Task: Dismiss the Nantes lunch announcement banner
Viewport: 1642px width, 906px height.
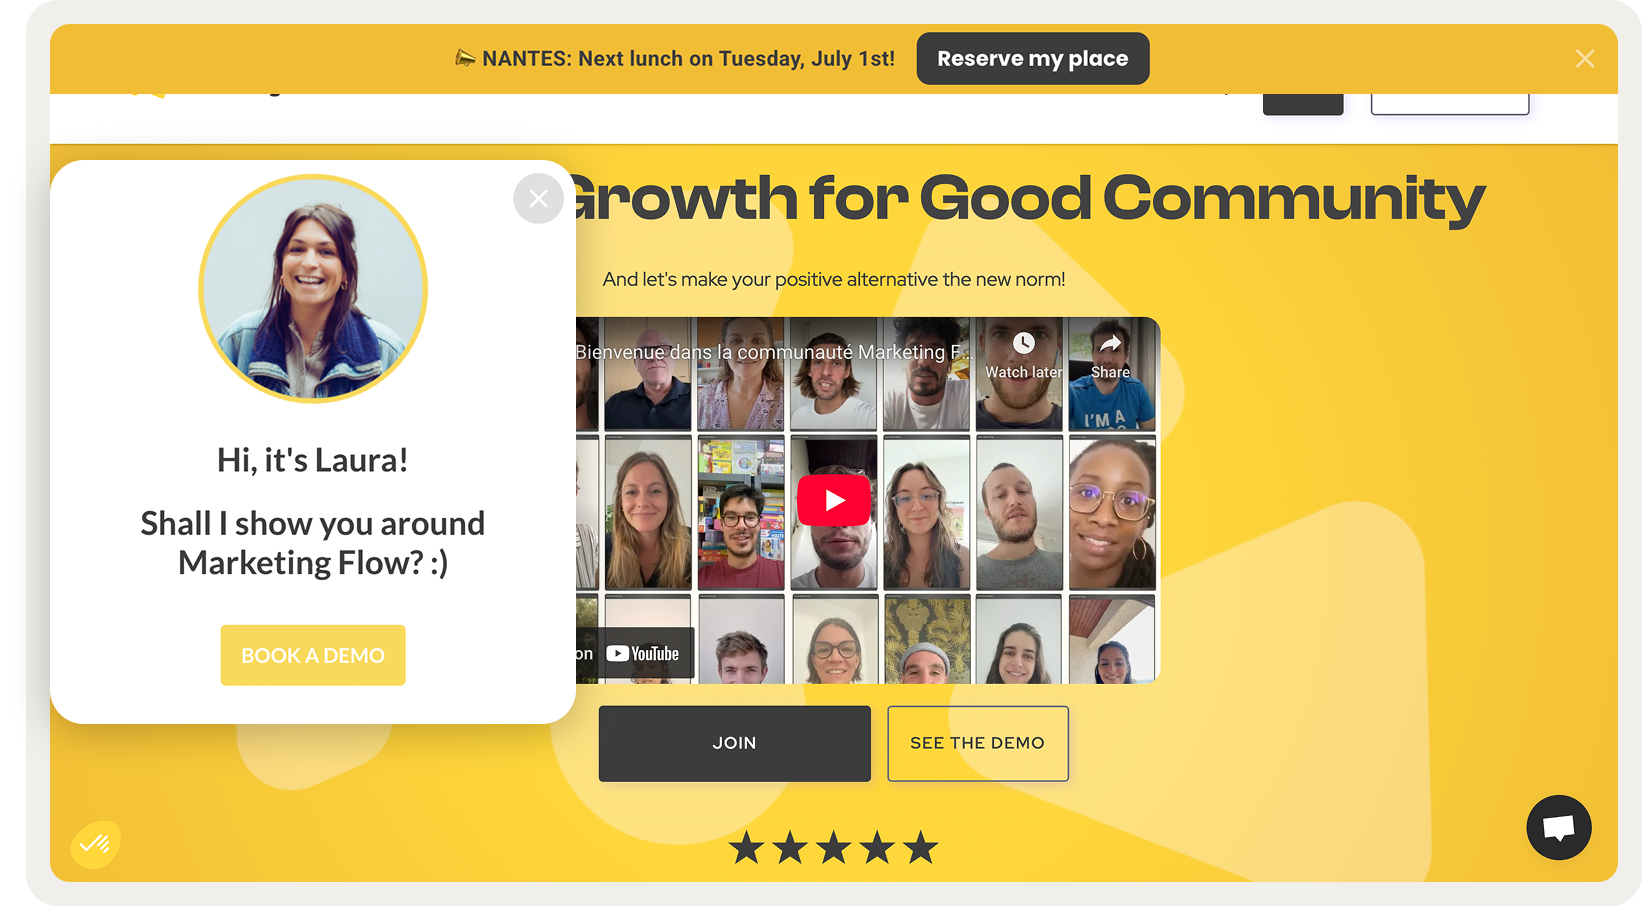Action: (x=1584, y=59)
